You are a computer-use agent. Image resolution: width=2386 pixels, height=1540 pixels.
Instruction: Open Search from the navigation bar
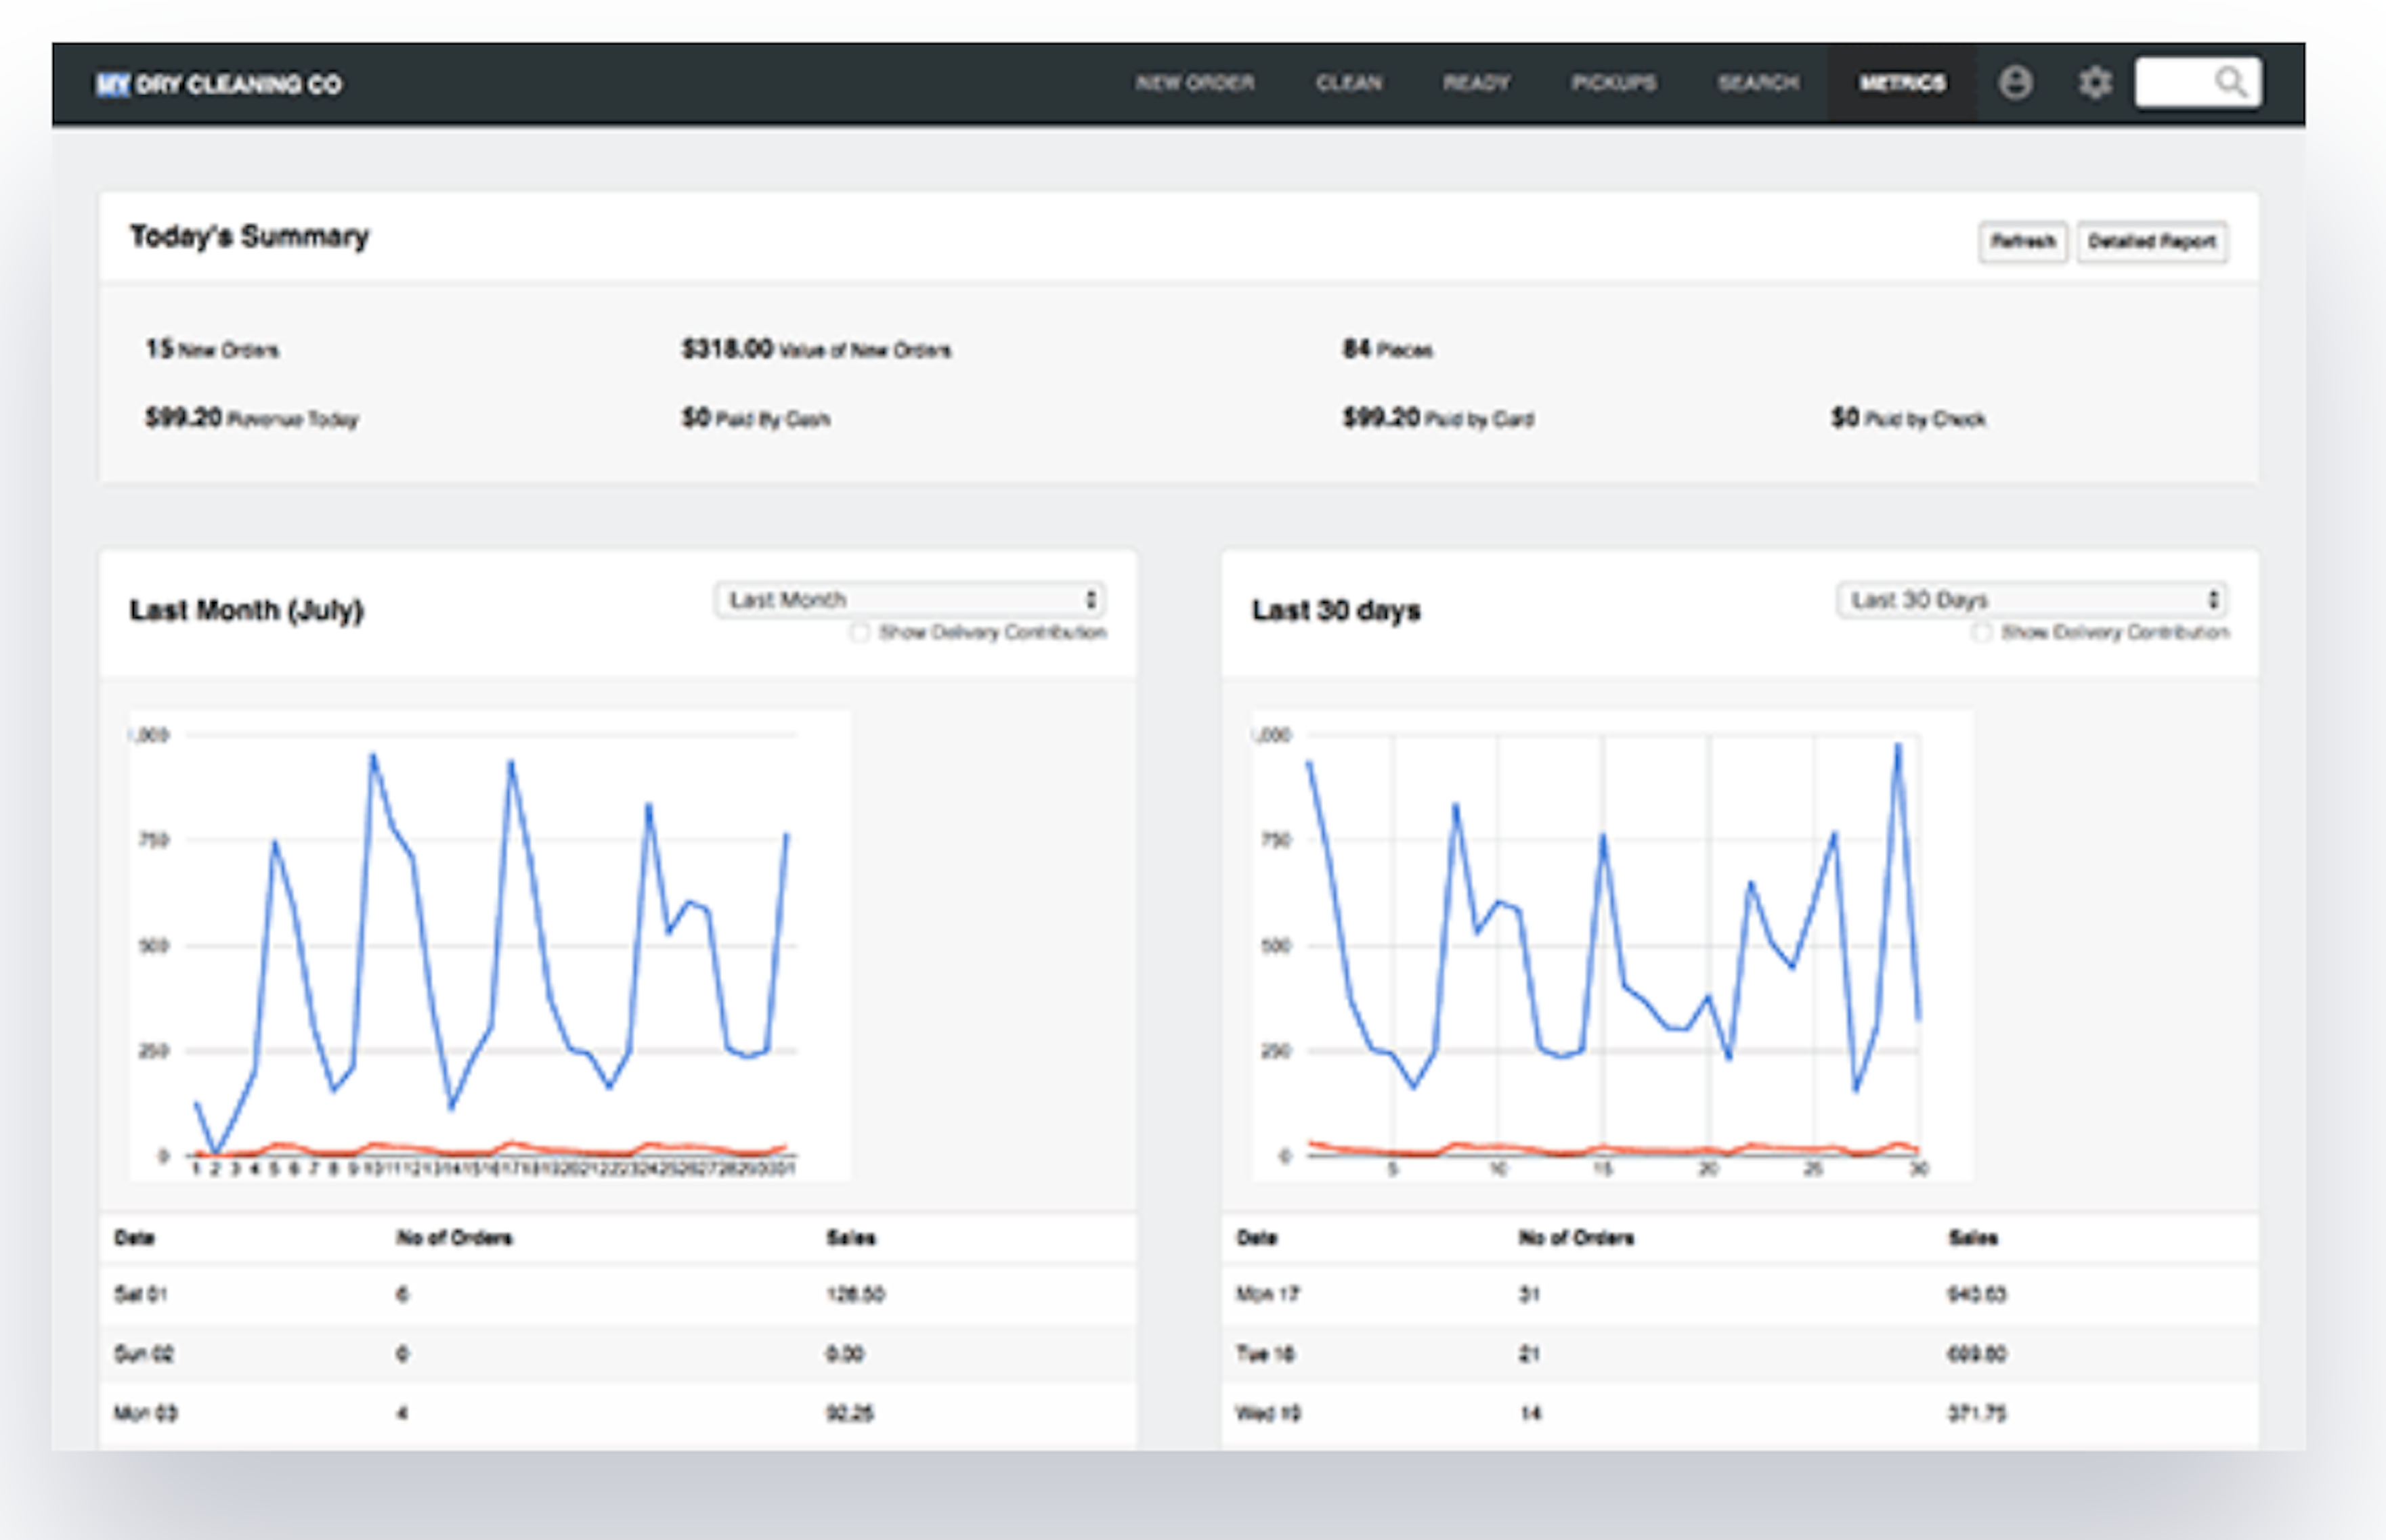(x=1758, y=83)
